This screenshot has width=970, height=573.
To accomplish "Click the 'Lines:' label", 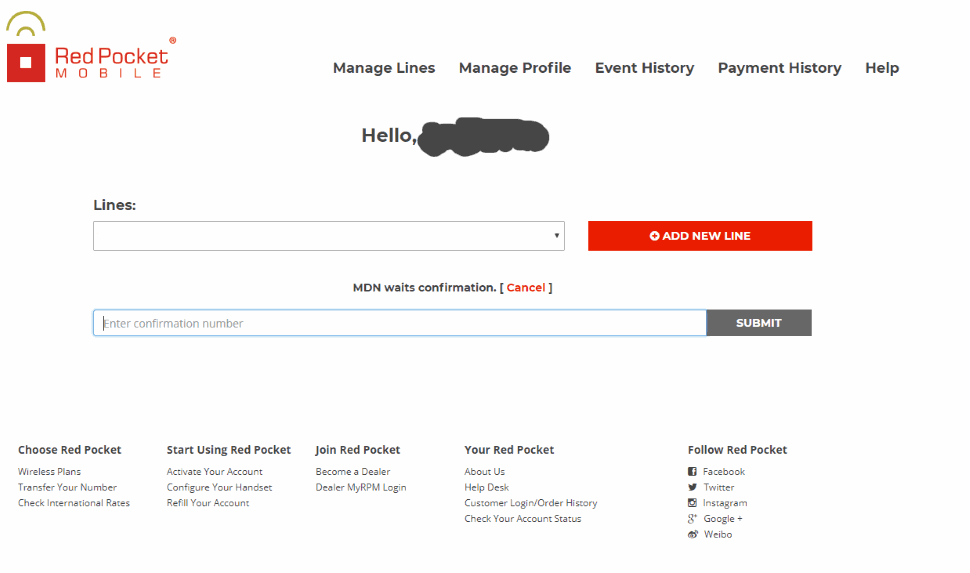I will pos(114,205).
